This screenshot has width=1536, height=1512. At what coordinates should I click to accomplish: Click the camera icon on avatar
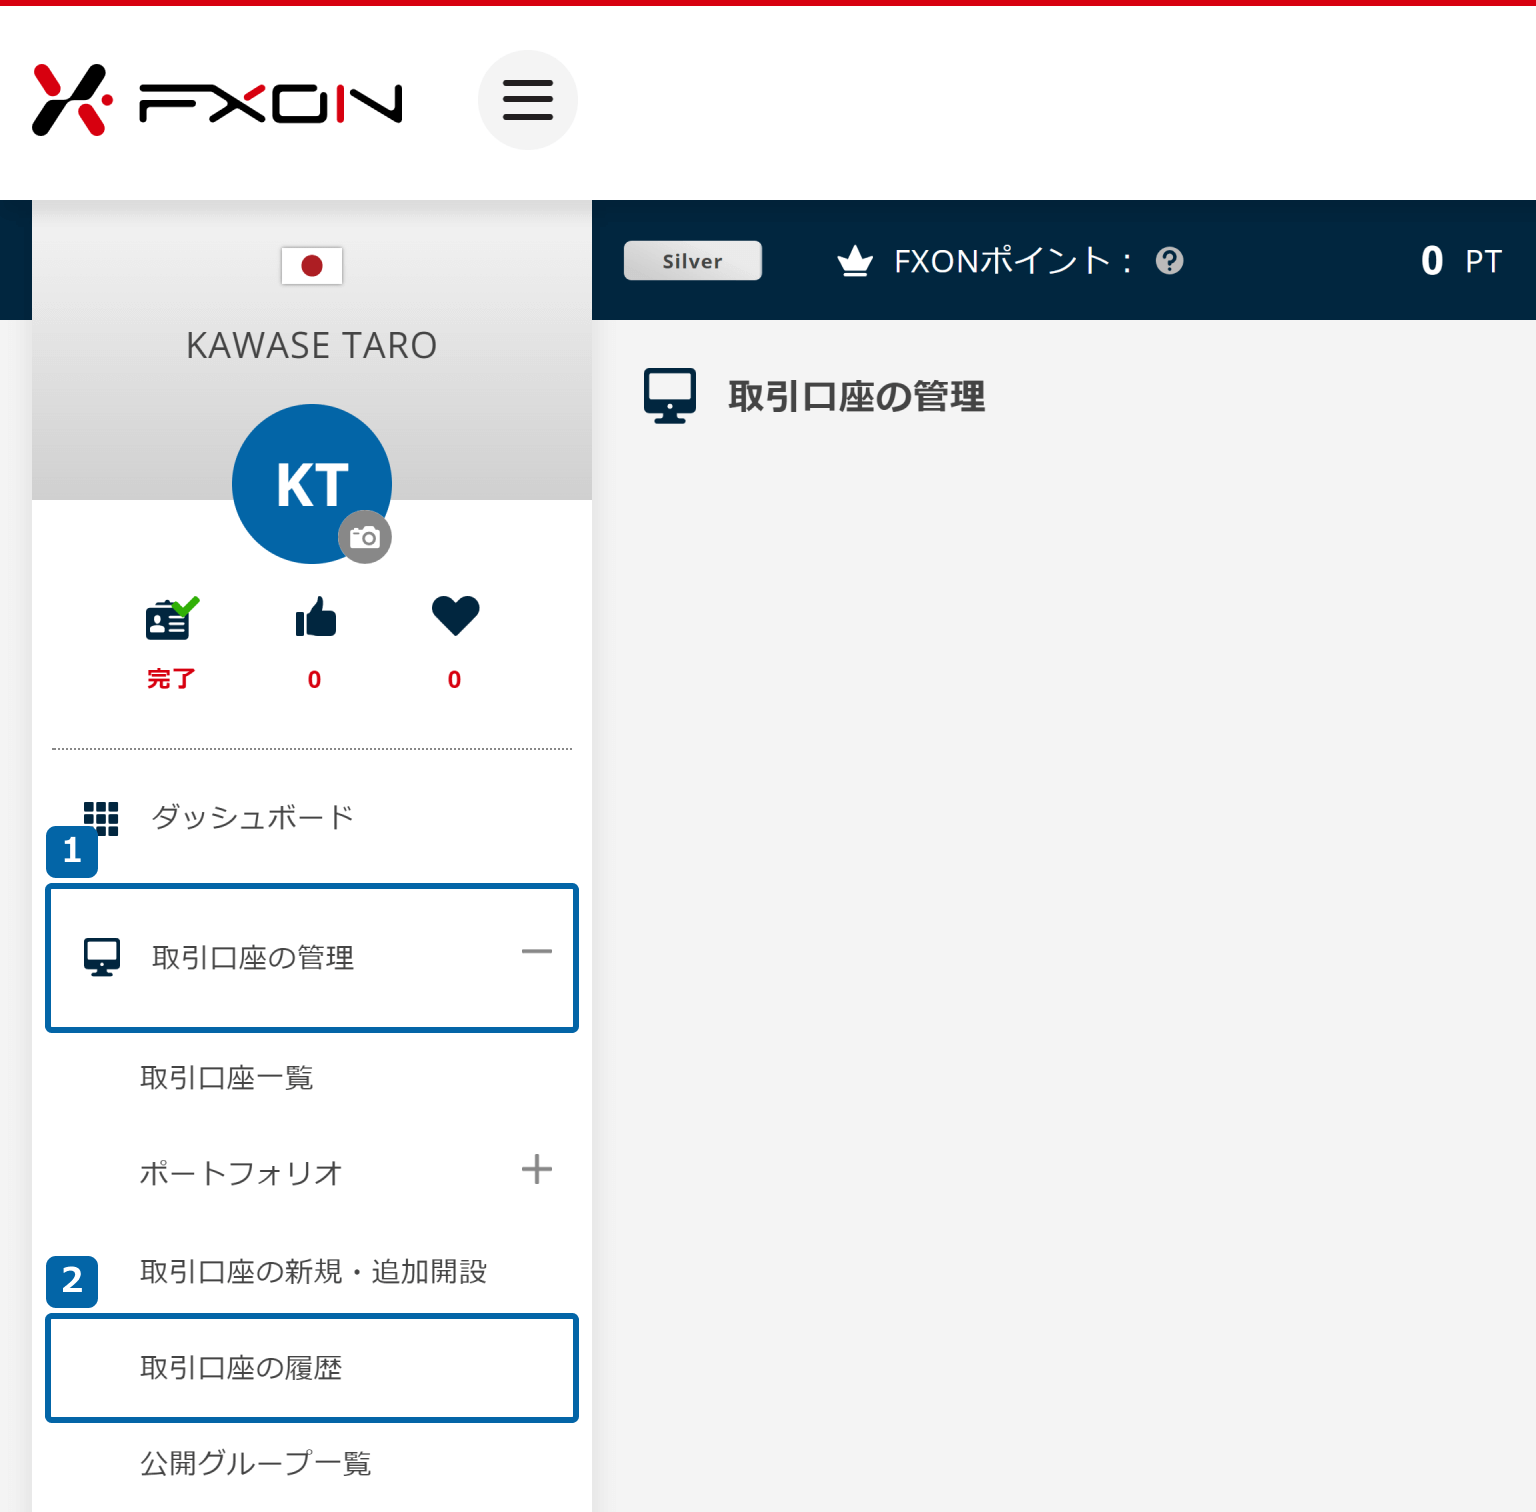[x=365, y=537]
